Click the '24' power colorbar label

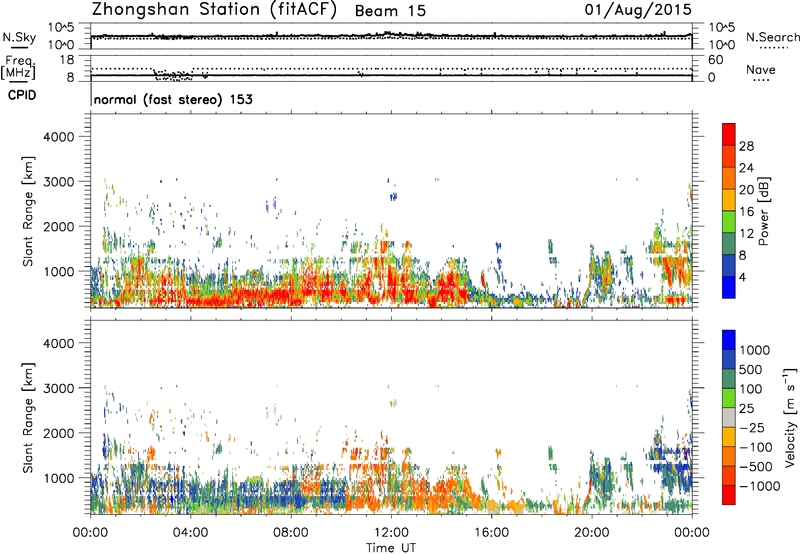[746, 168]
